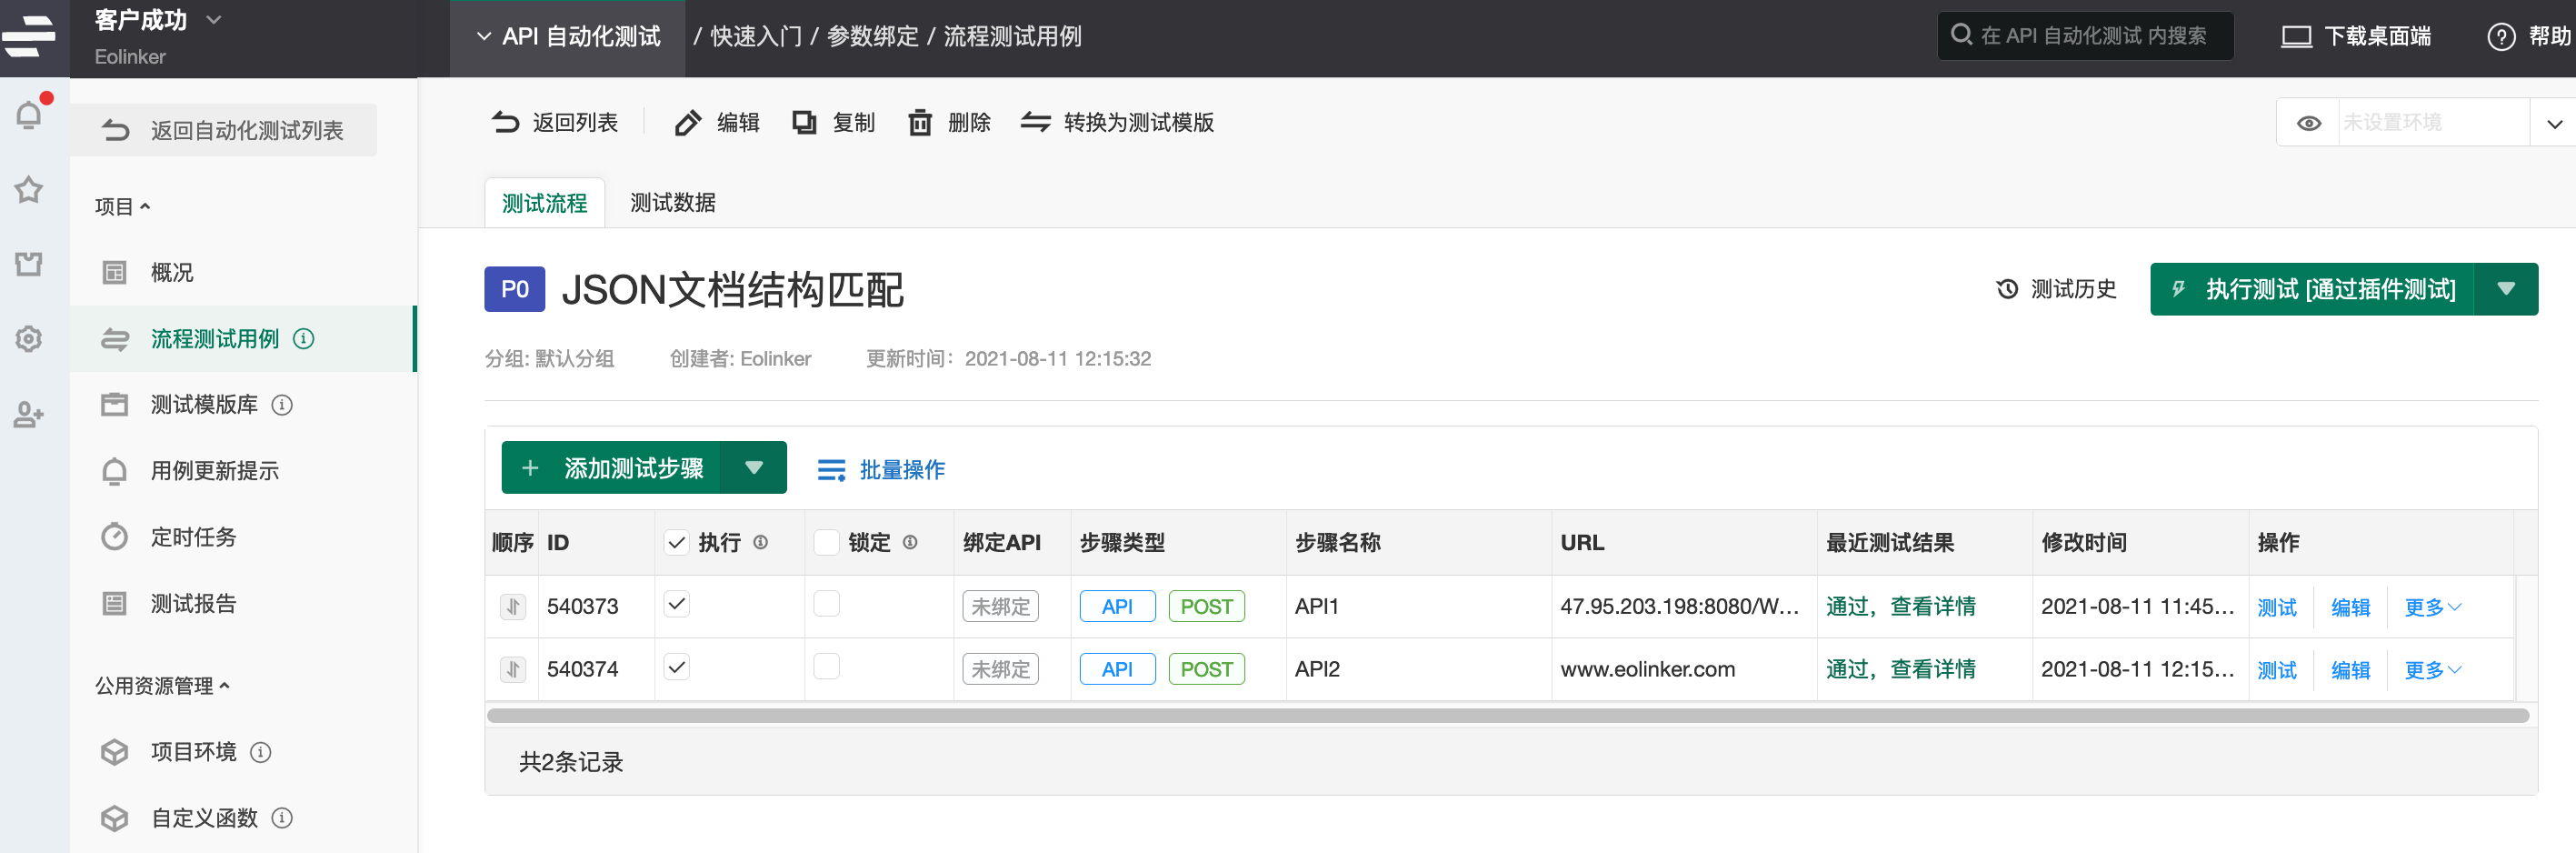Open the favorites star icon in left rail
2576x853 pixels.
pyautogui.click(x=29, y=190)
